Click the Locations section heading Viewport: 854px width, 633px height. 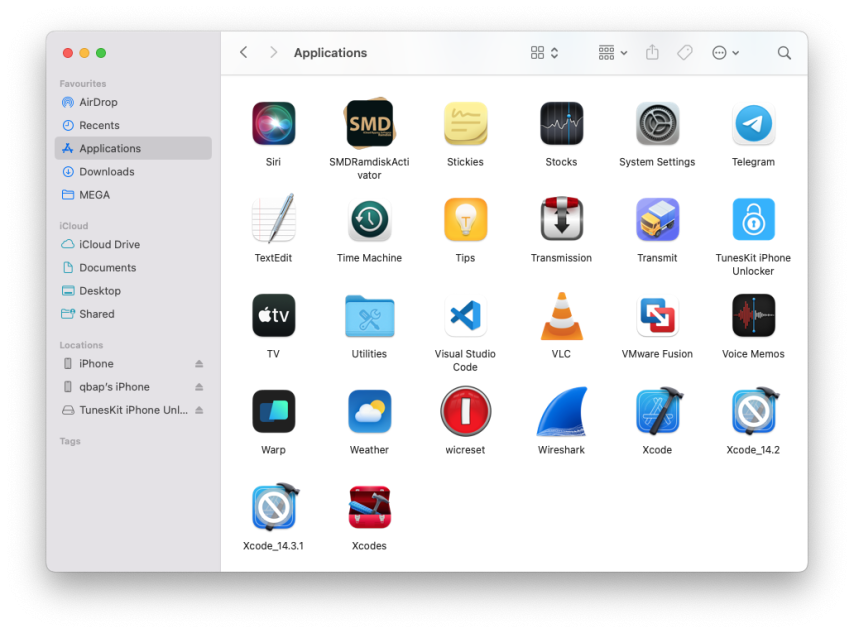point(81,345)
